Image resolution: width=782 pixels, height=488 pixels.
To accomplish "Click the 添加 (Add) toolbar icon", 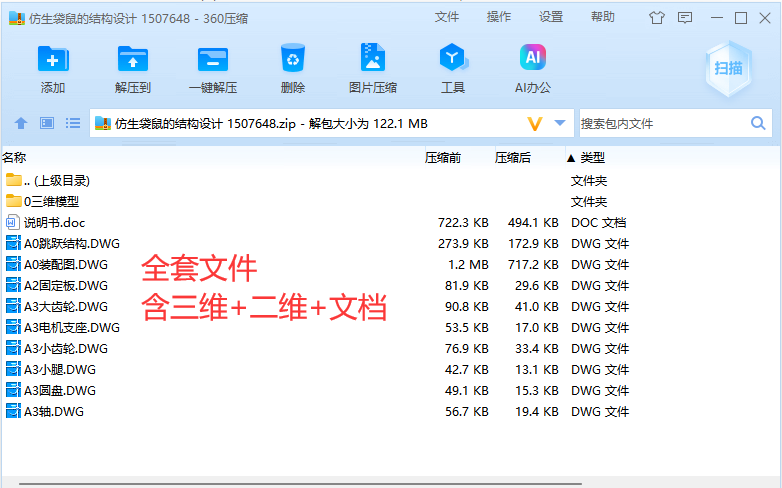I will click(53, 59).
